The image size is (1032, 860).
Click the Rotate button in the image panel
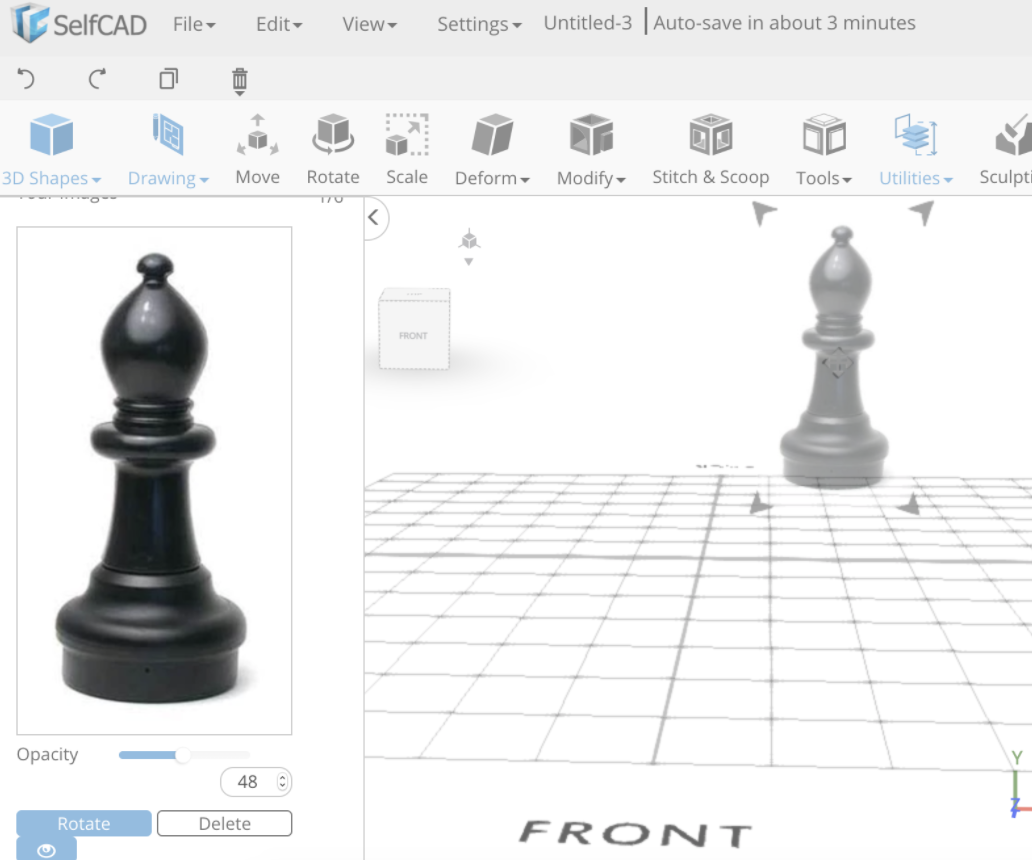pos(83,823)
